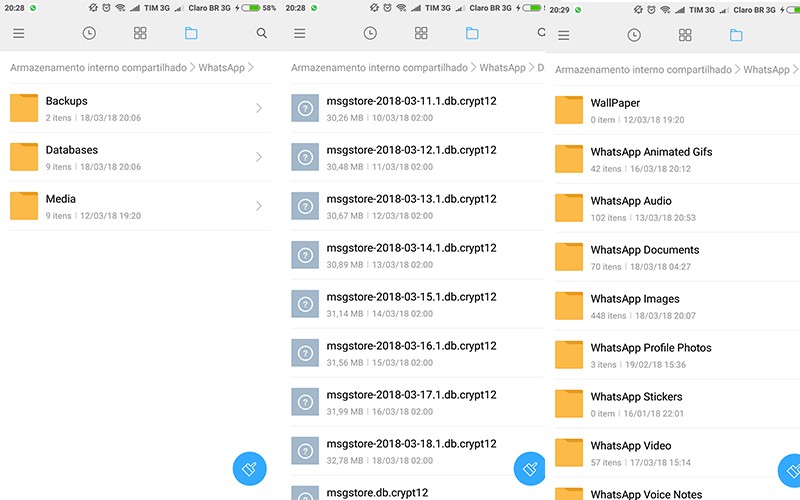Select folder tab in middle screen
Viewport: 800px width, 500px height.
tap(472, 34)
